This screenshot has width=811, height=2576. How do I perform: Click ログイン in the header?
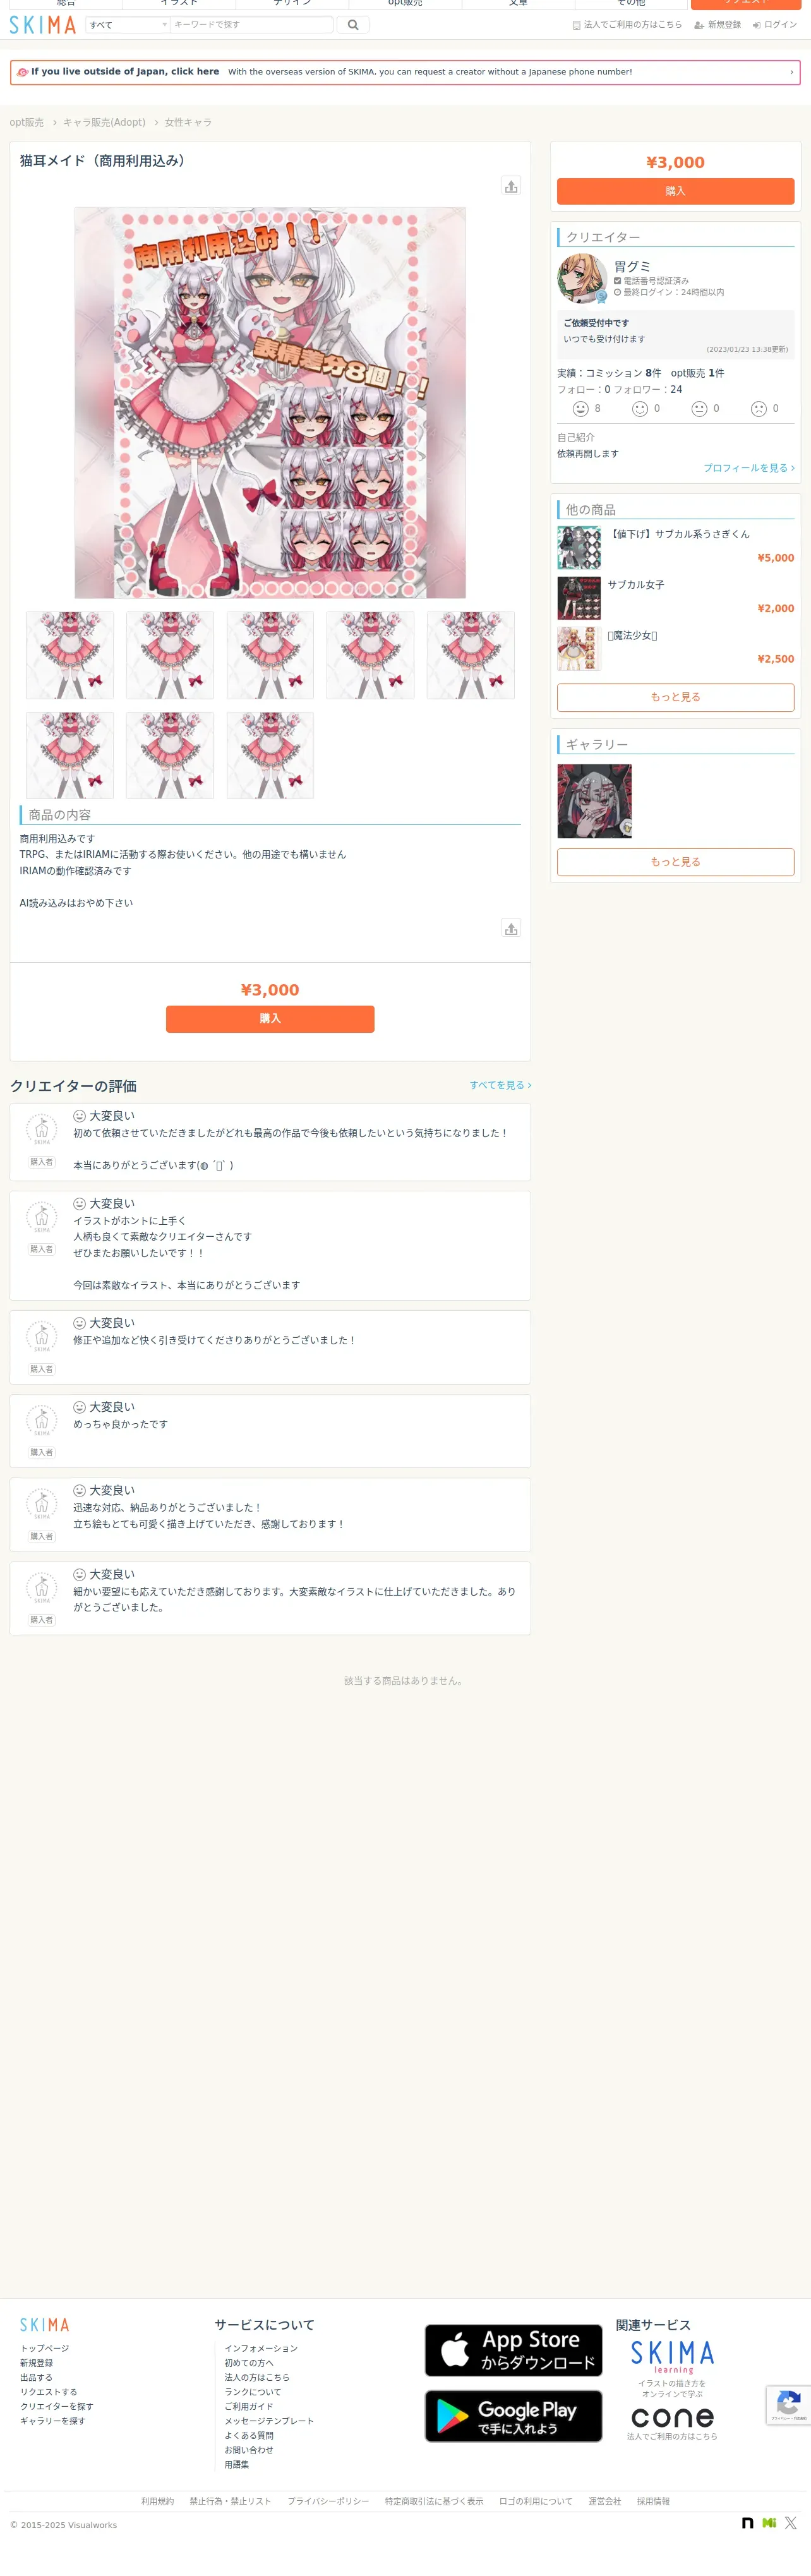775,25
